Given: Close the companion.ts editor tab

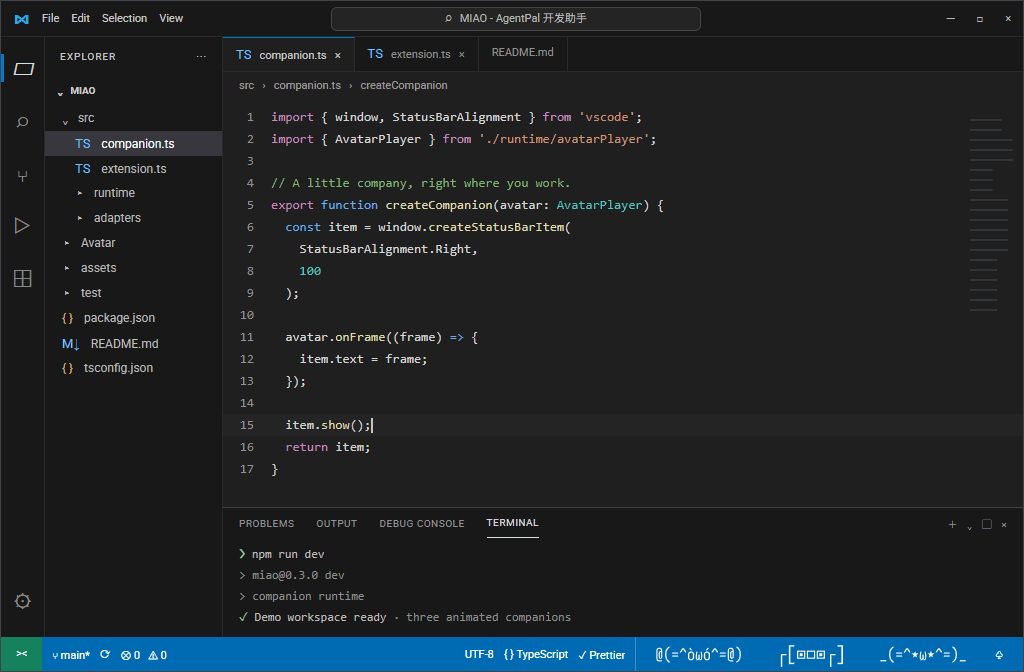Looking at the screenshot, I should click(x=338, y=56).
